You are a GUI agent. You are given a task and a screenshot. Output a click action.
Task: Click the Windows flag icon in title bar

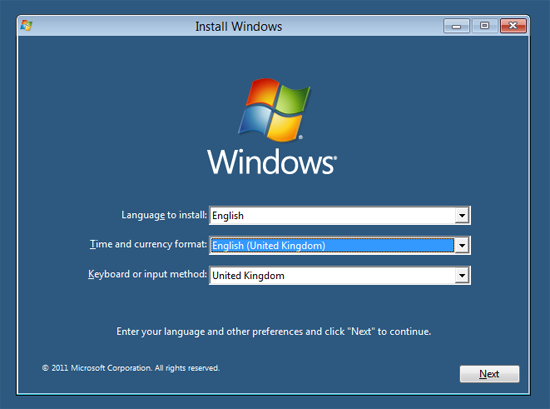pyautogui.click(x=26, y=26)
